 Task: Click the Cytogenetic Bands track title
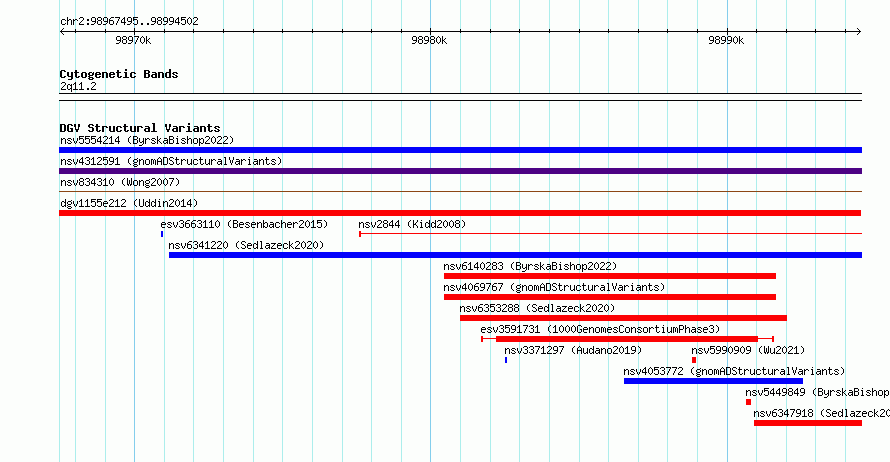coord(119,74)
